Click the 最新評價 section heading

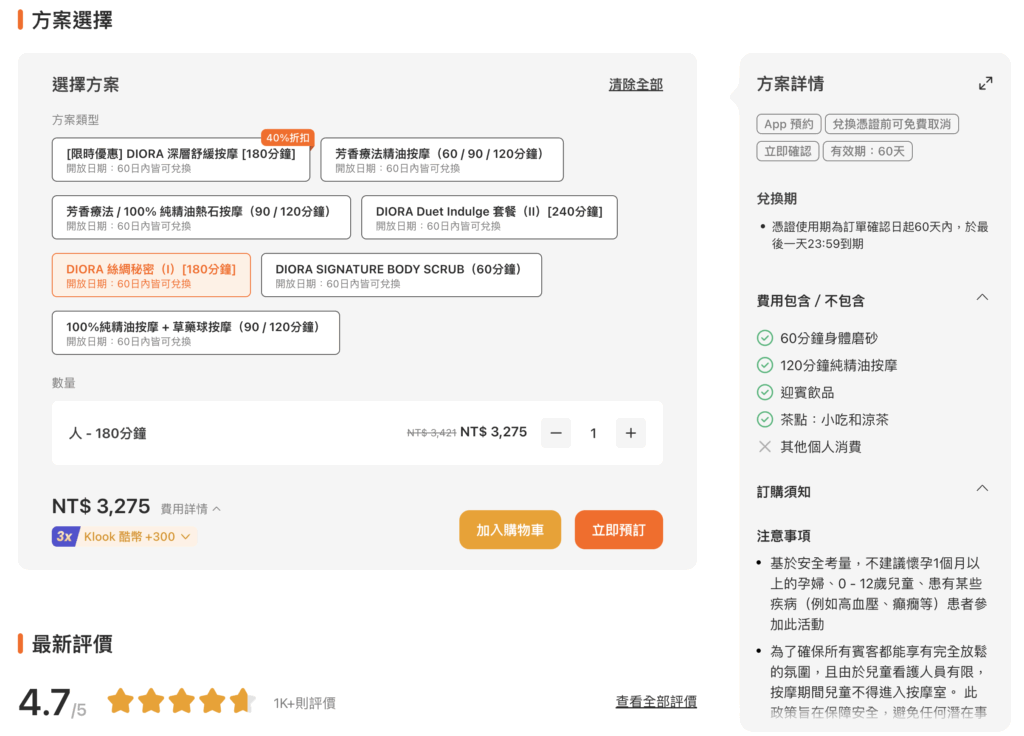tap(72, 644)
